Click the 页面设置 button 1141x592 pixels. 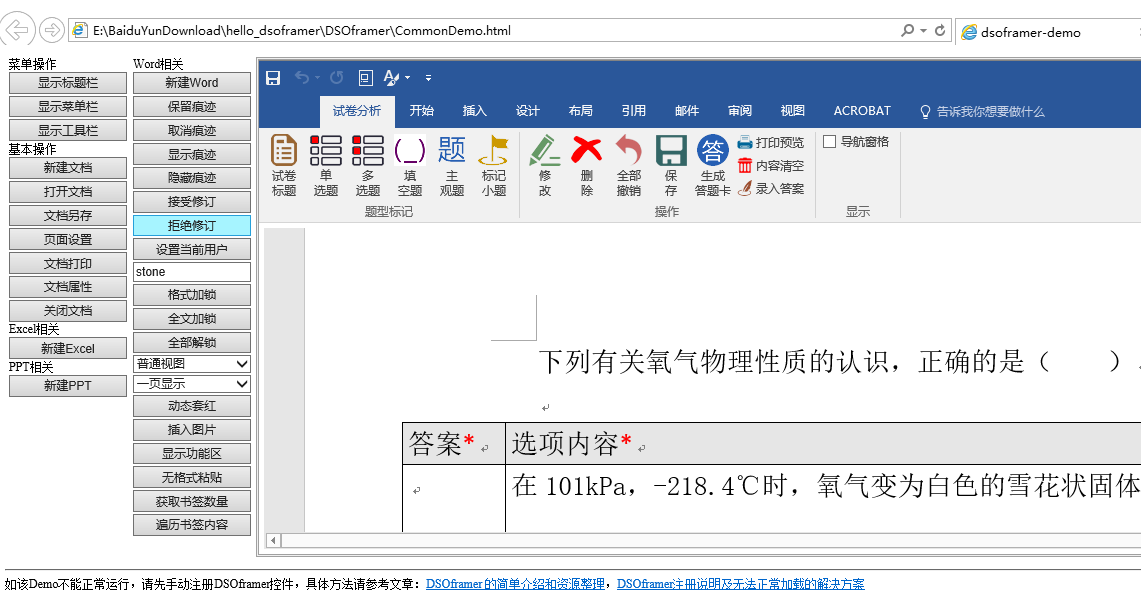68,240
